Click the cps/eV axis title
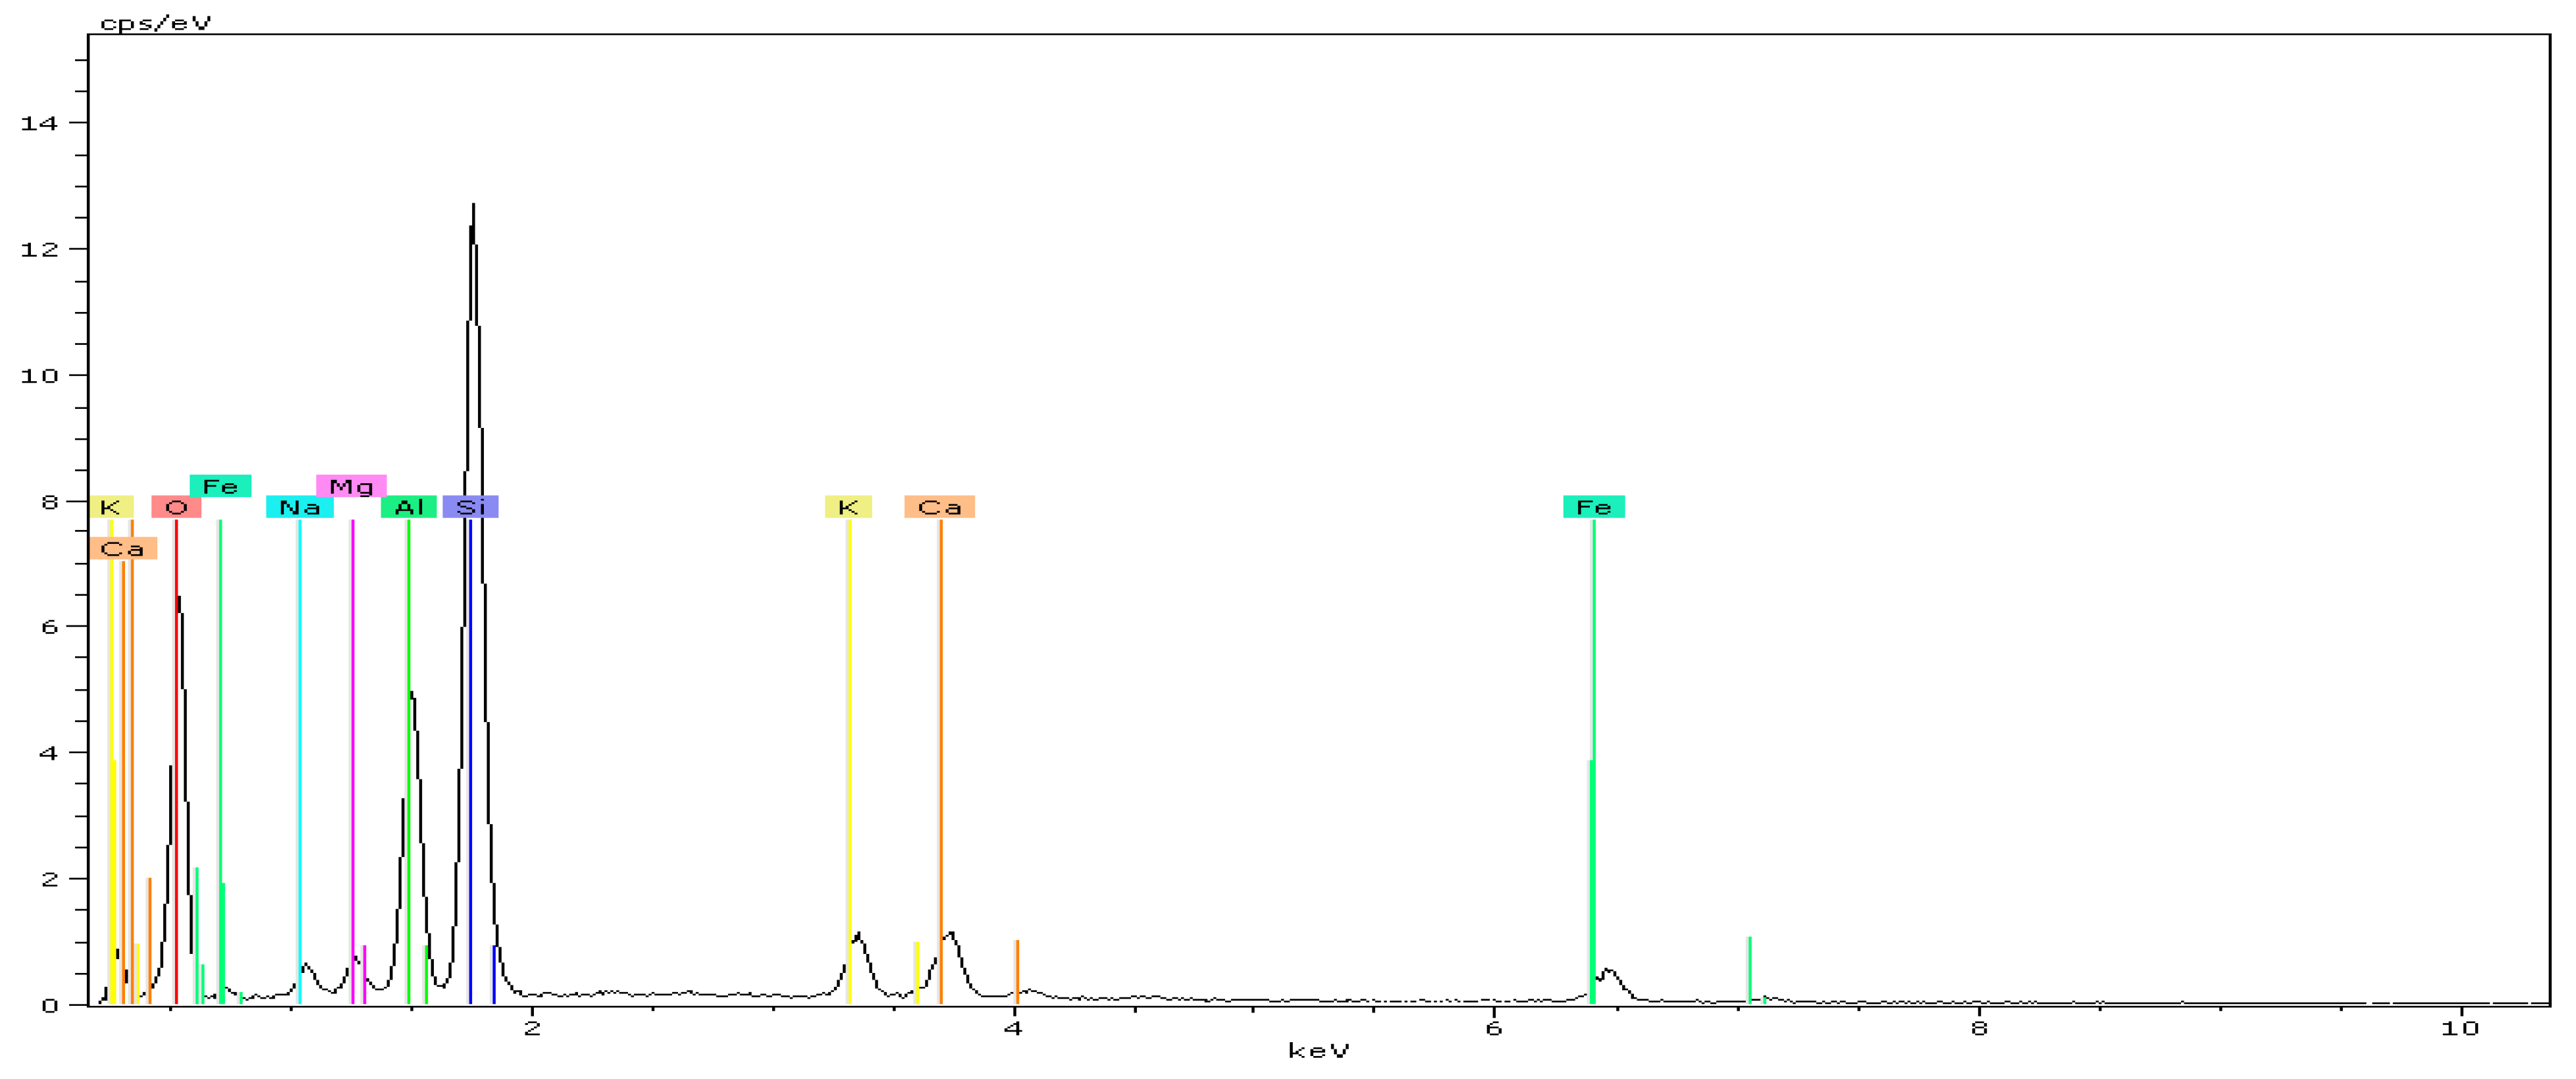Screen dimensions: 2576x1079 [156, 22]
